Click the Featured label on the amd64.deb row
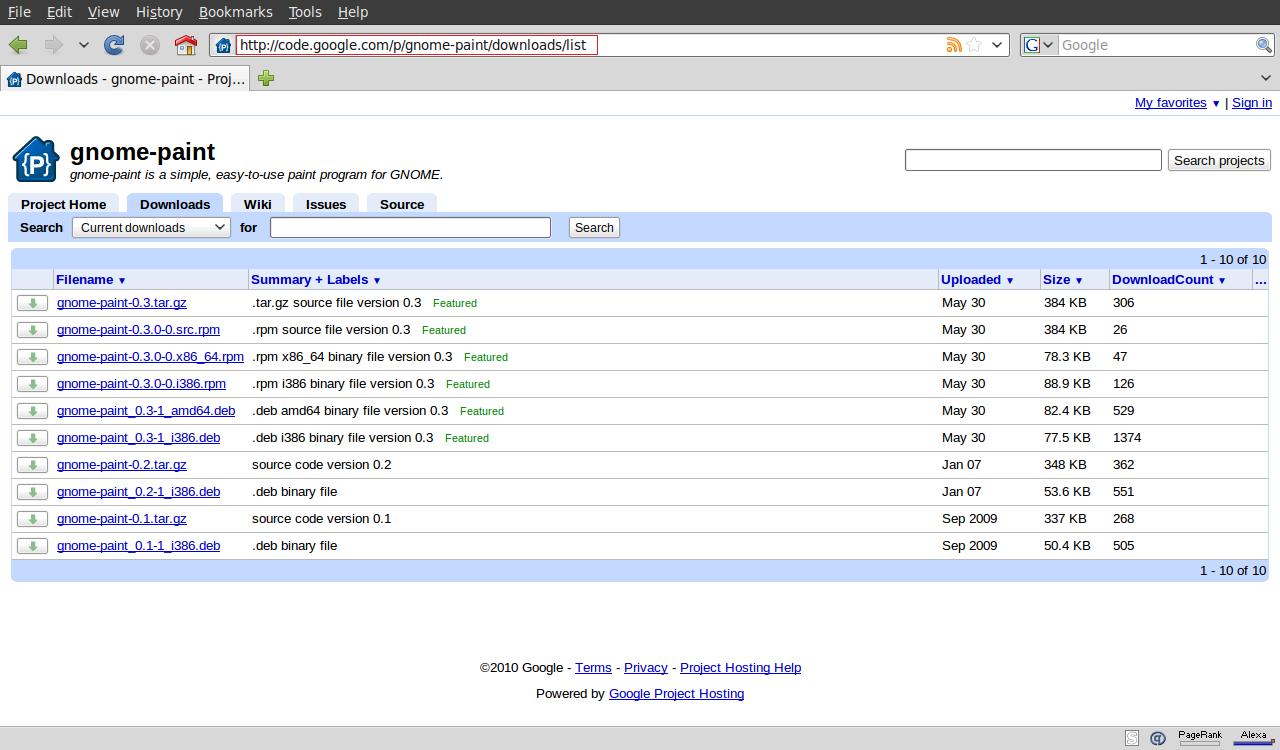 (482, 411)
